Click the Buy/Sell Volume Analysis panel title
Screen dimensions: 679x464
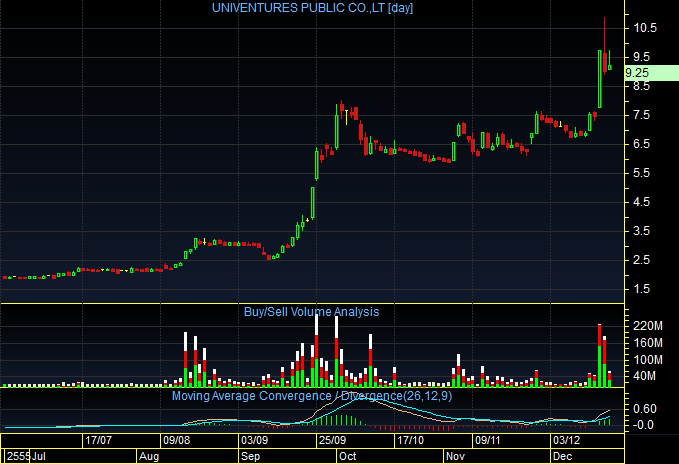click(x=311, y=312)
